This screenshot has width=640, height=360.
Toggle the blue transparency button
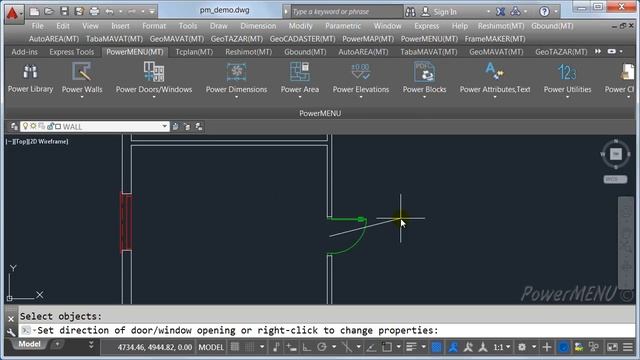click(x=436, y=347)
